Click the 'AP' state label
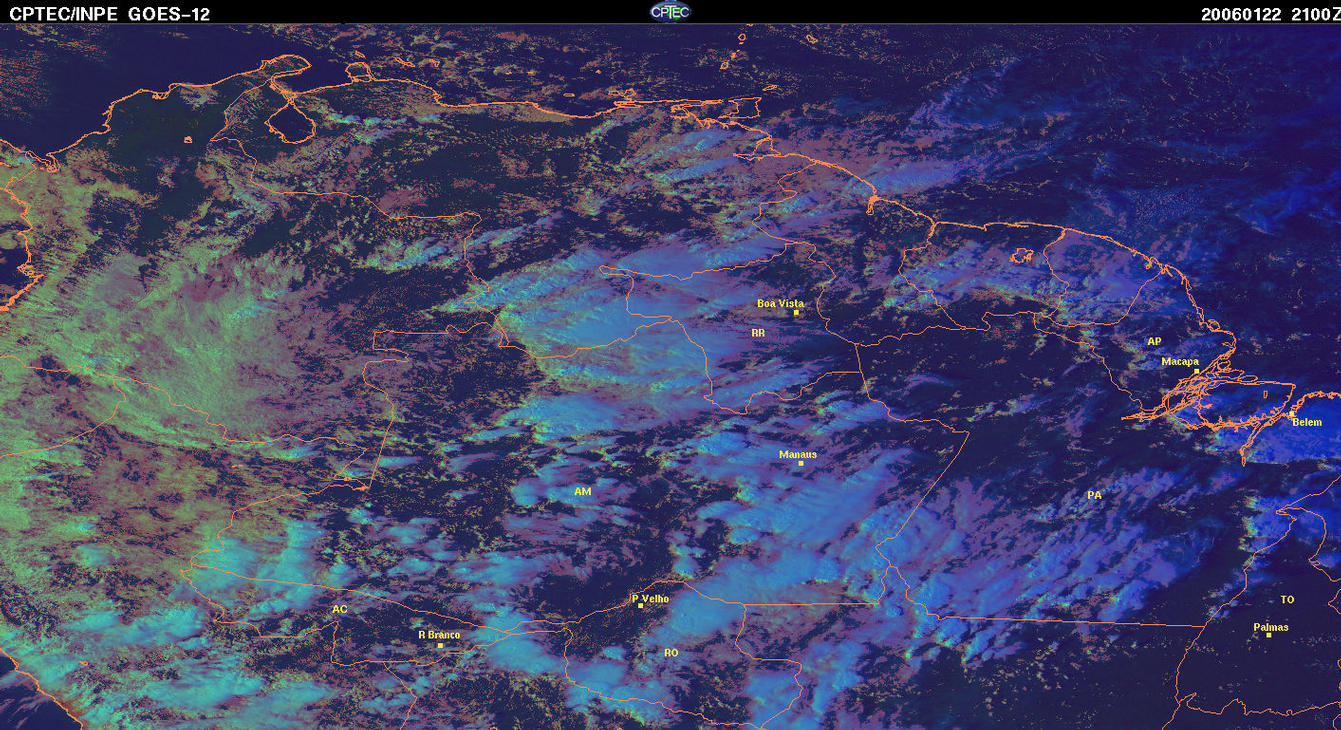 click(1154, 341)
